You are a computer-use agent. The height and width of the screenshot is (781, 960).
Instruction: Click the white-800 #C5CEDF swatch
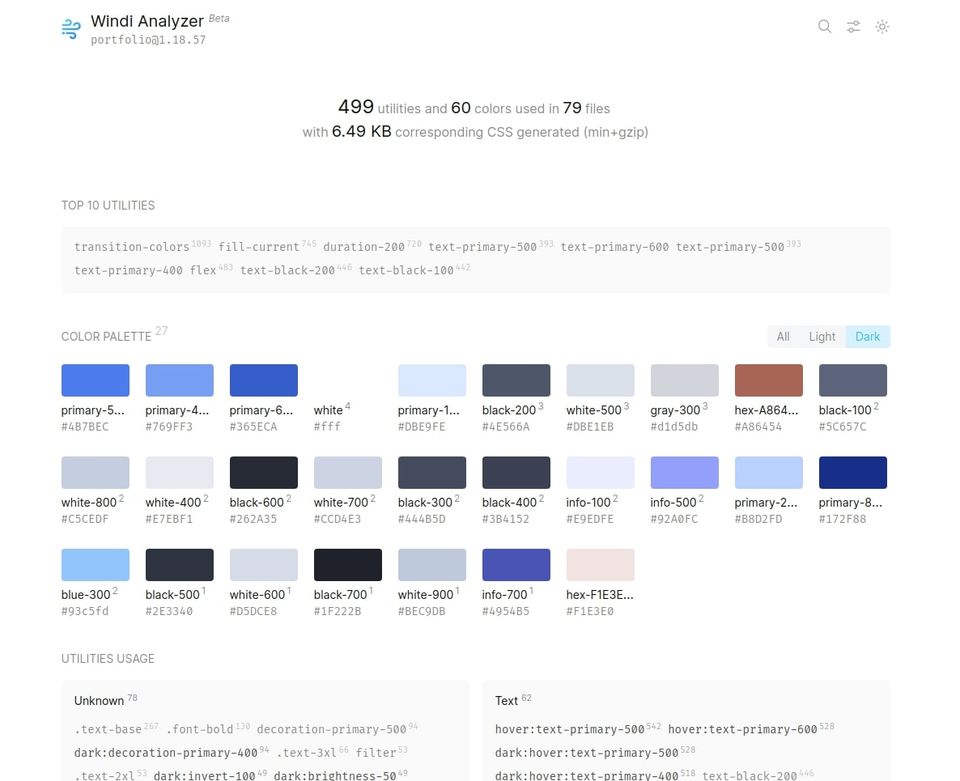[x=95, y=473]
